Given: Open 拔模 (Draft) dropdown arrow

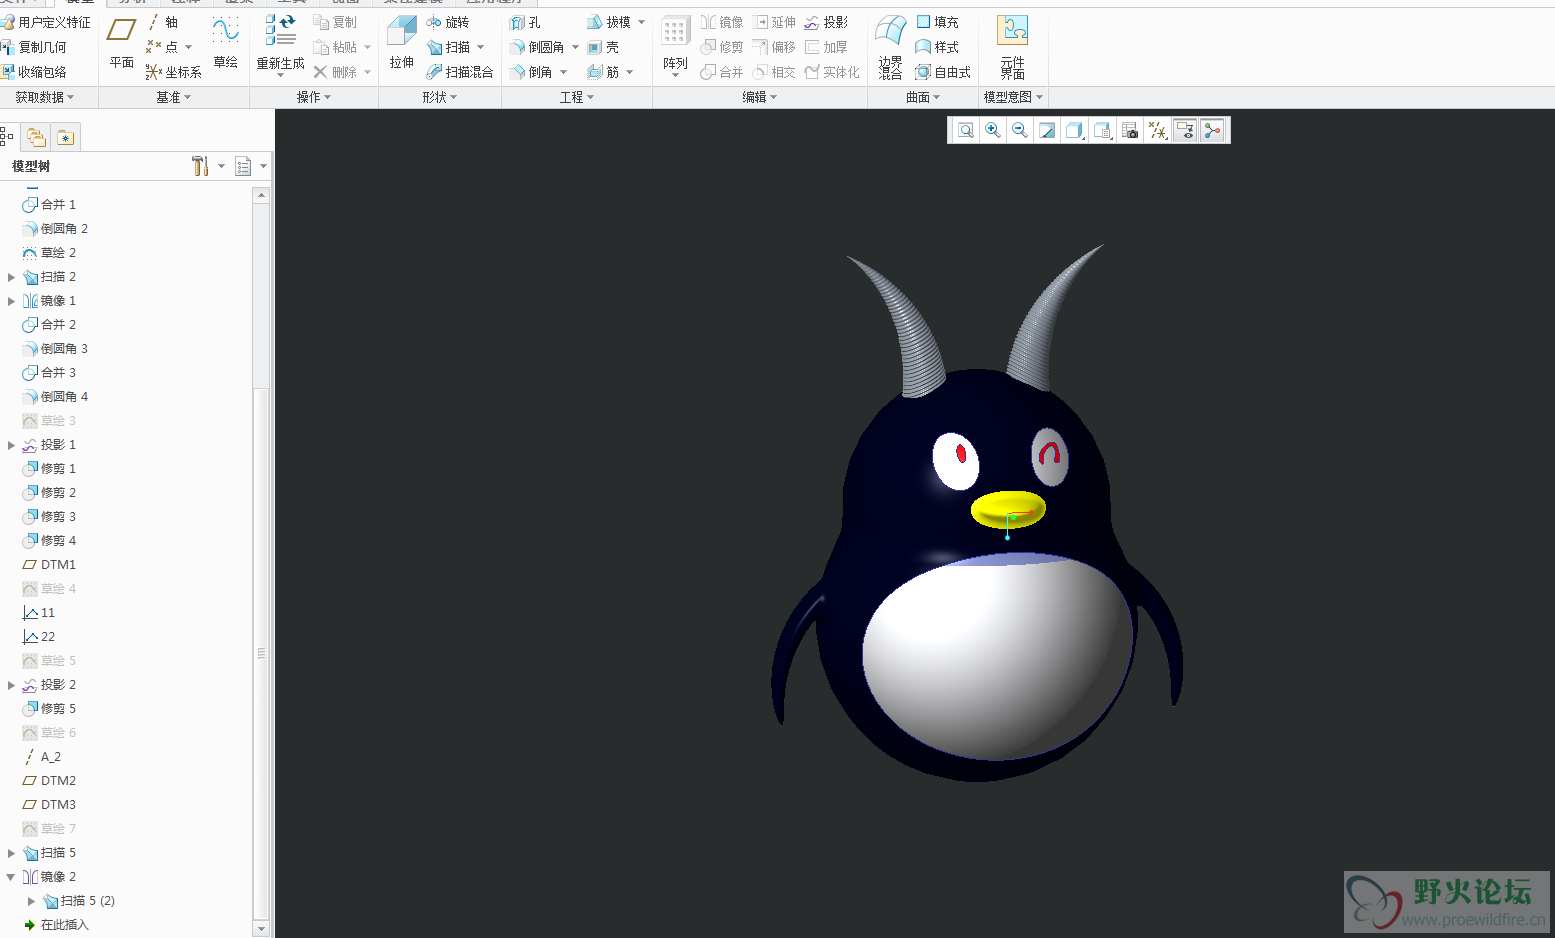Looking at the screenshot, I should click(641, 22).
